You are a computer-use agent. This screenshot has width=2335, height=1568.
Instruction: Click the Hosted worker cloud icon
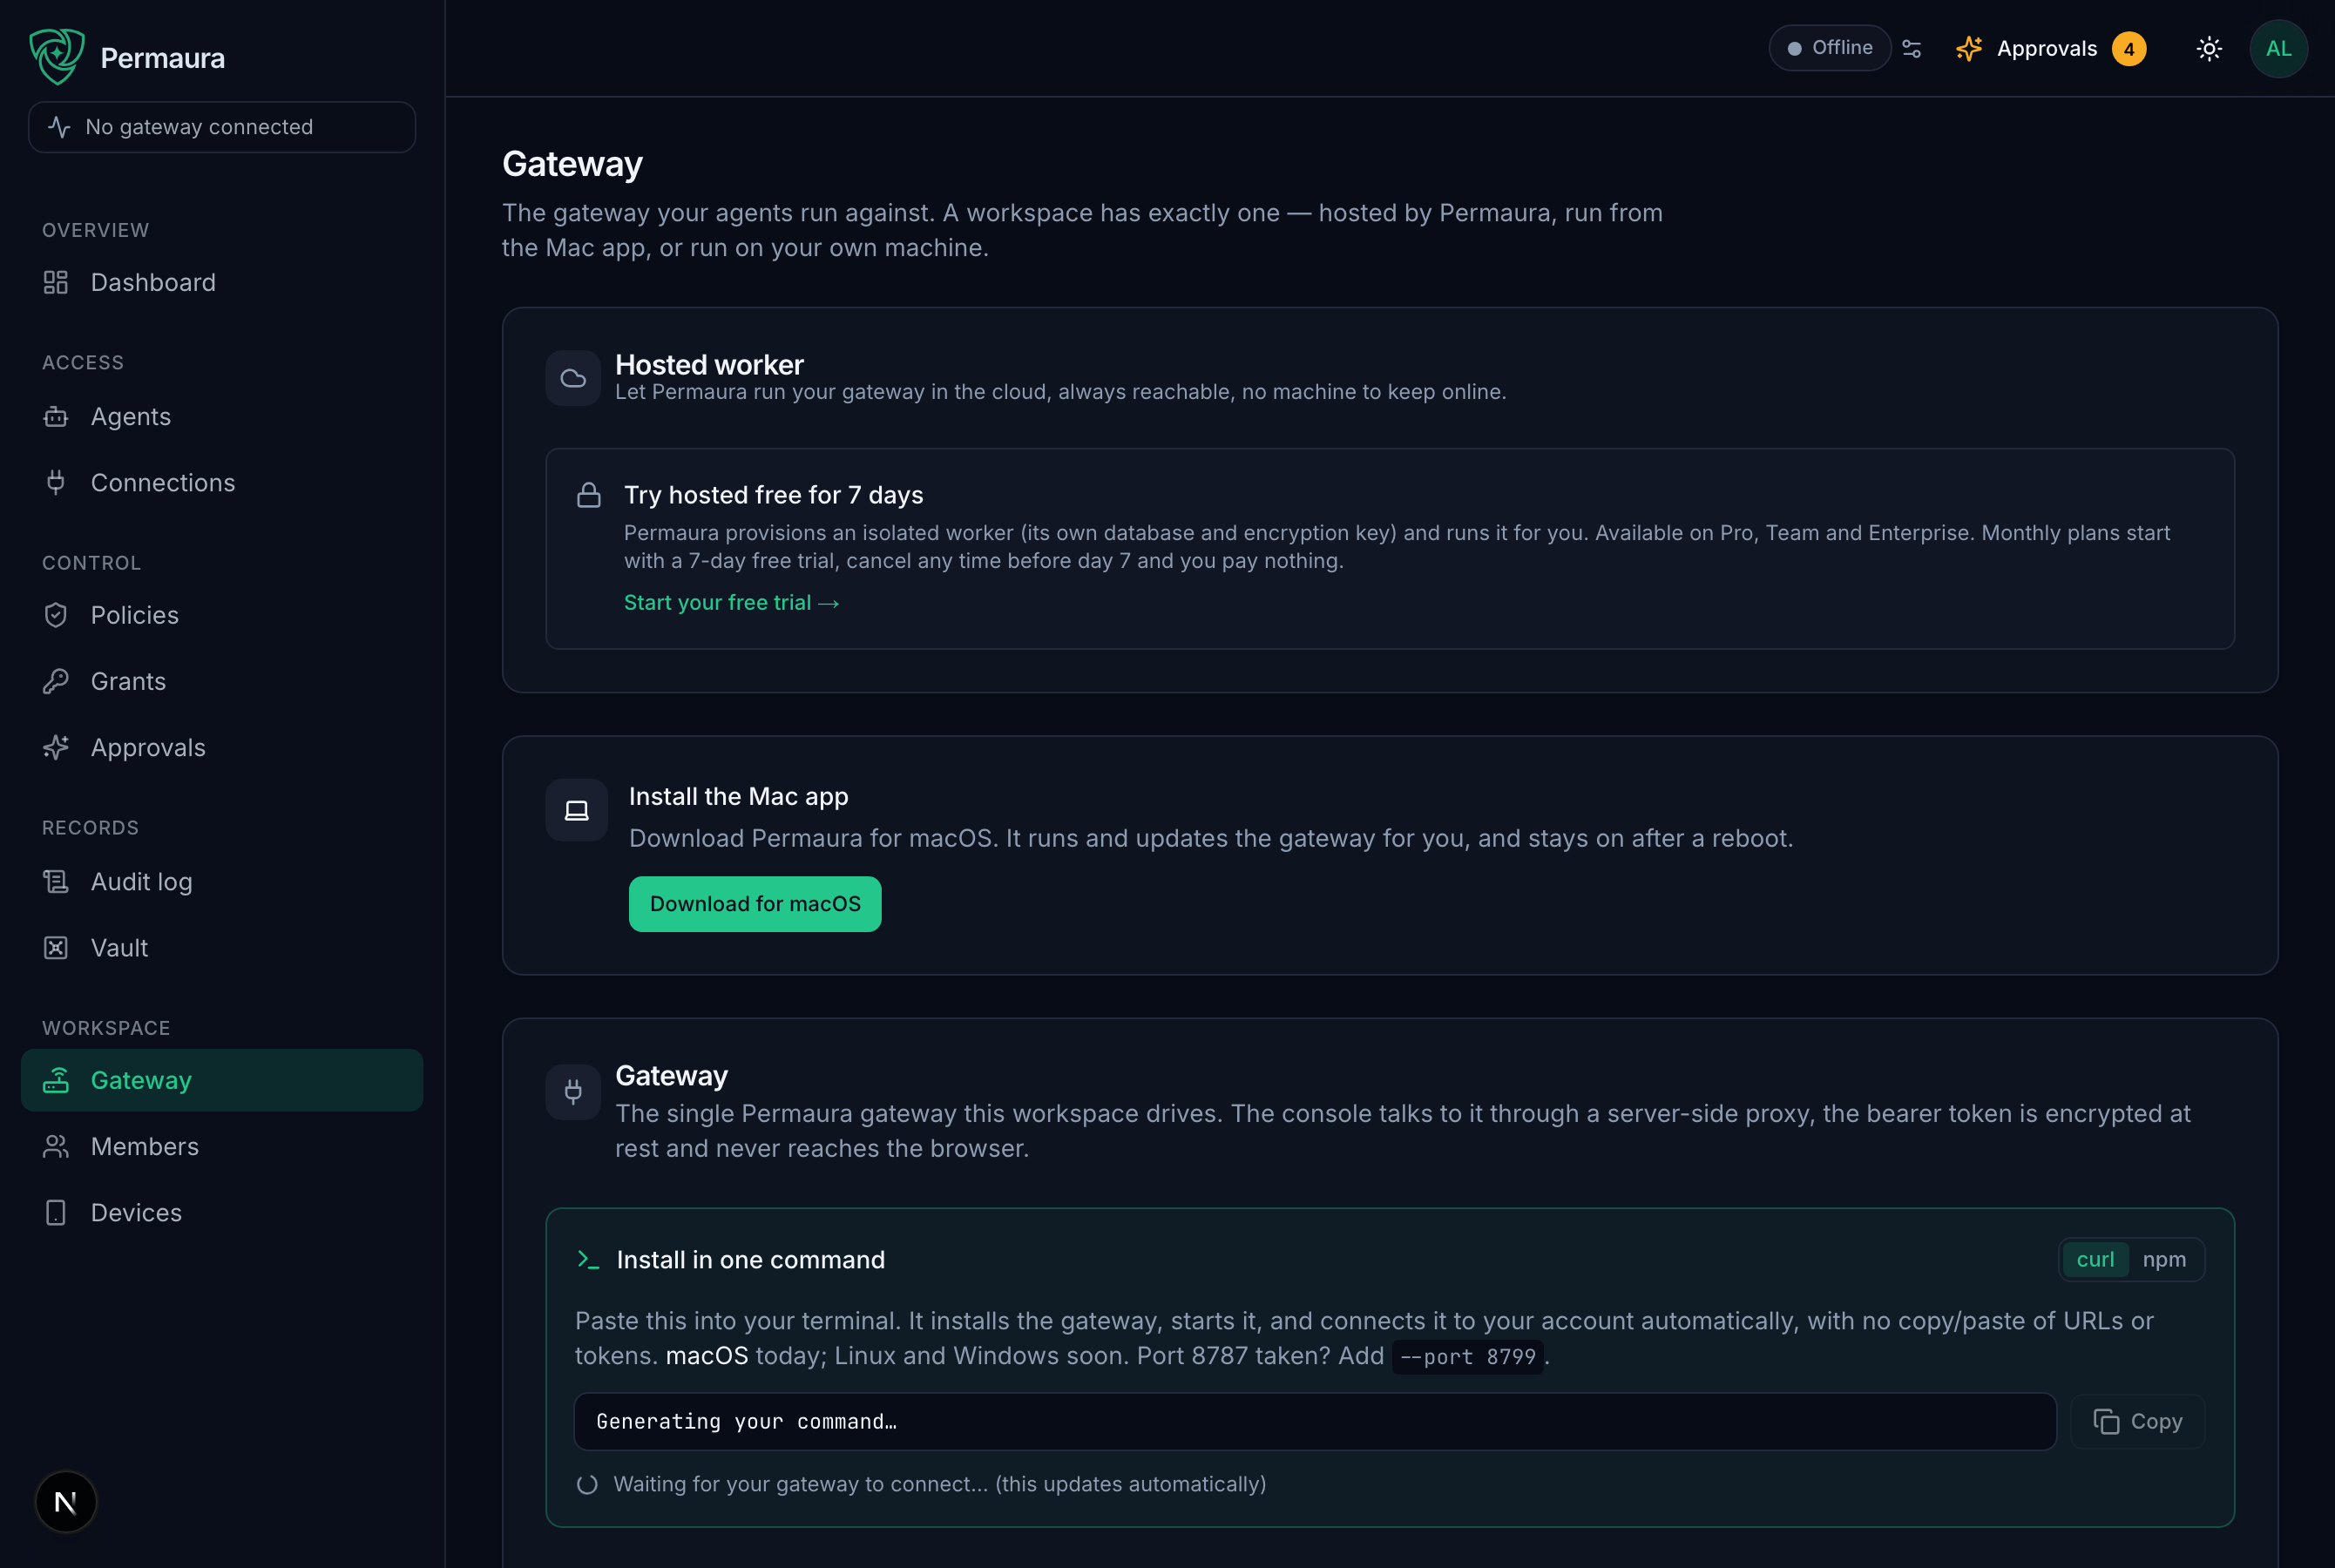point(573,378)
